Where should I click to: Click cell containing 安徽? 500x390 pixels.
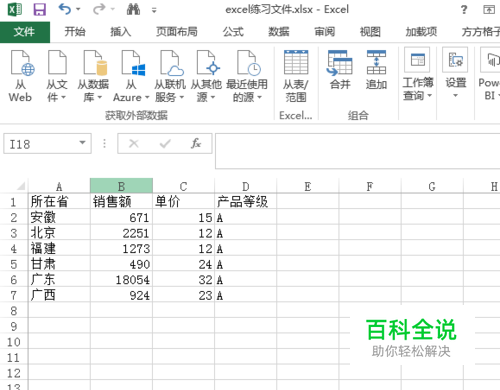[59, 217]
